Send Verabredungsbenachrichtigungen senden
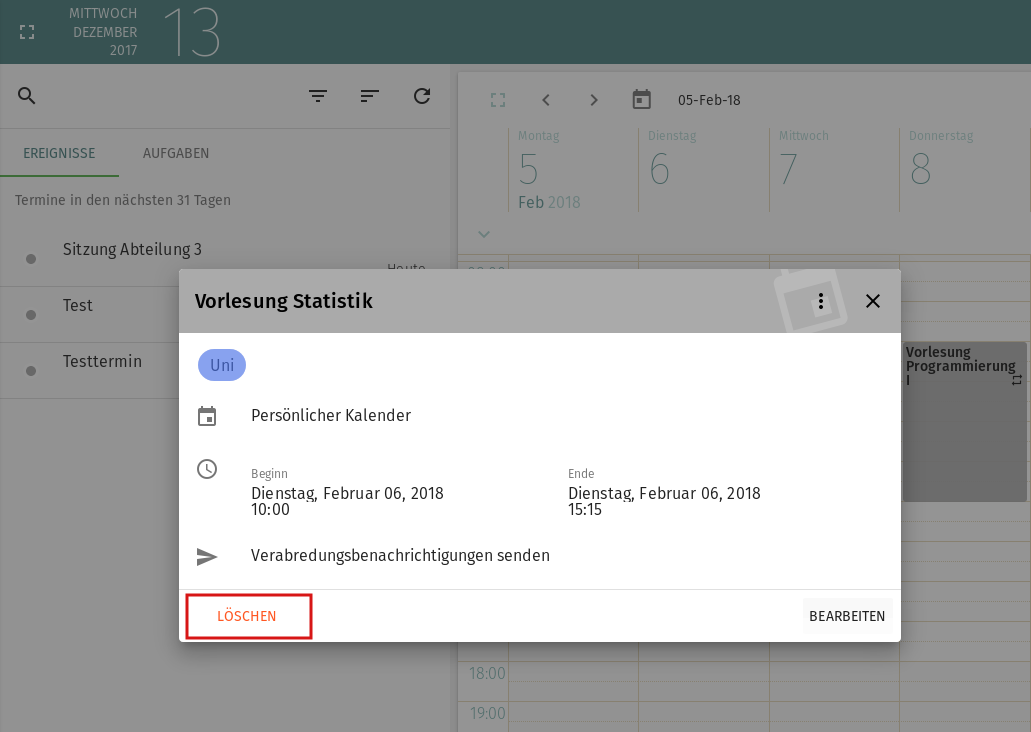Screen dimensions: 1031x732 click(400, 556)
